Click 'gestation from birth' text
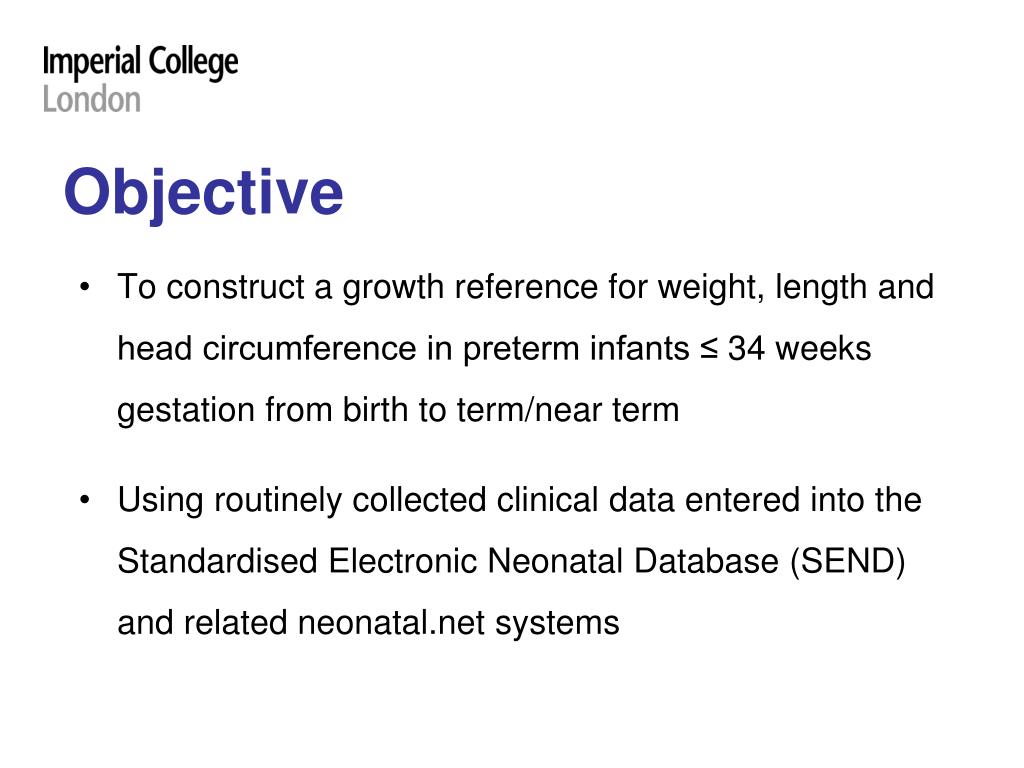 [262, 411]
